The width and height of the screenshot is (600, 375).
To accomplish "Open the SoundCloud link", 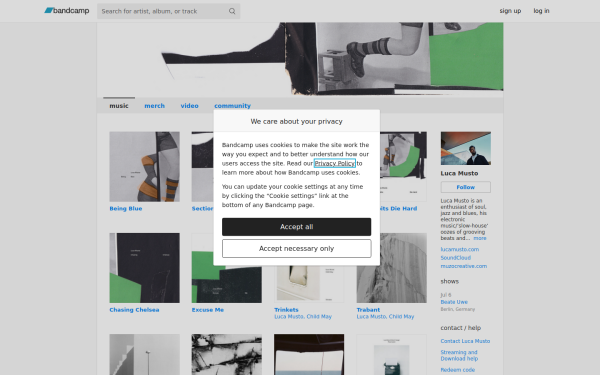I will pos(455,258).
